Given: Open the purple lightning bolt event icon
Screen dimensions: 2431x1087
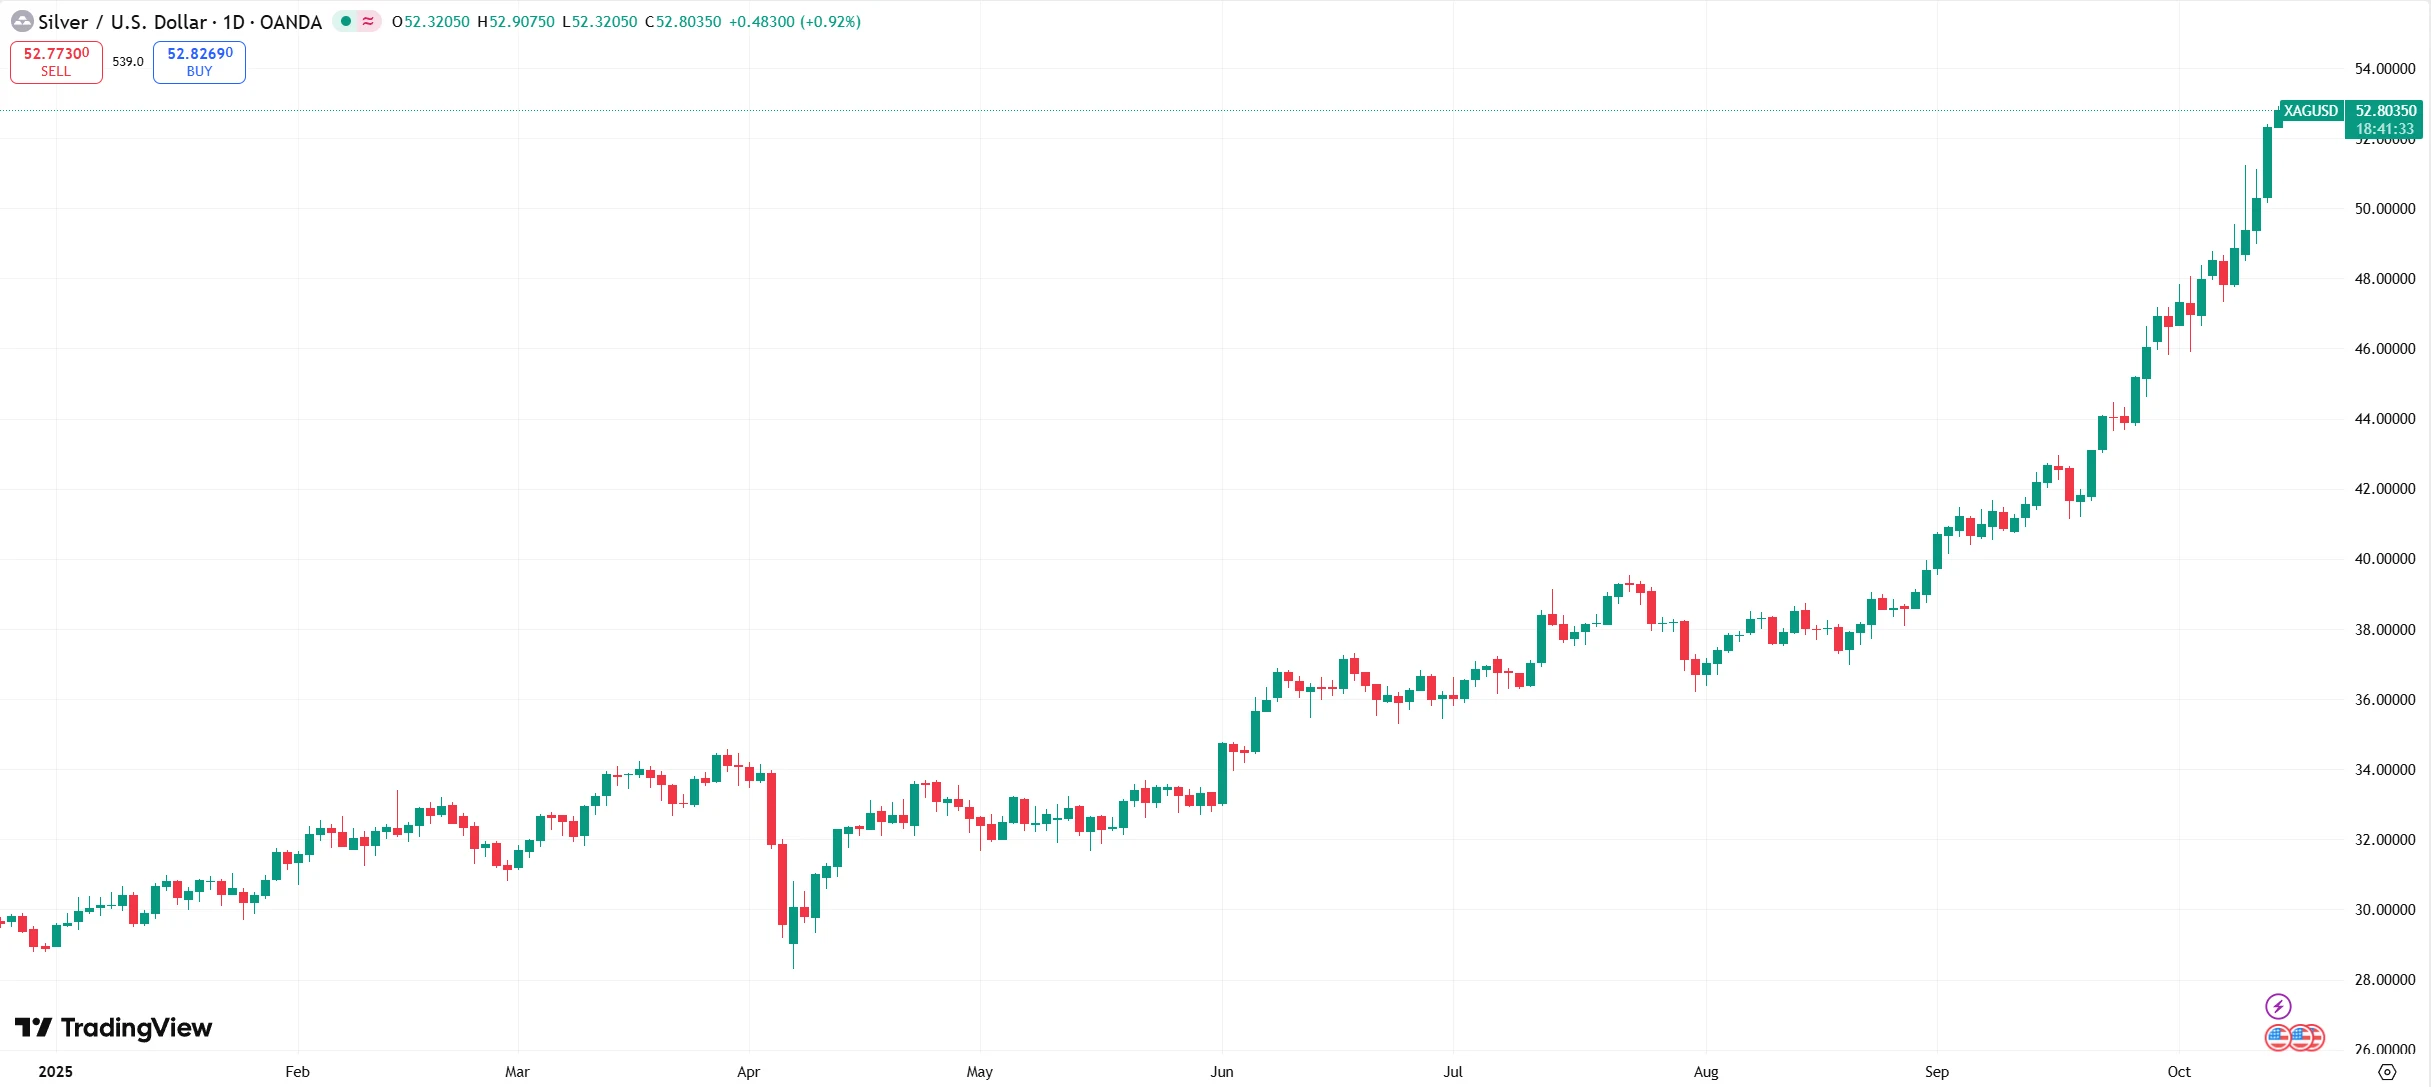Looking at the screenshot, I should (x=2278, y=1006).
